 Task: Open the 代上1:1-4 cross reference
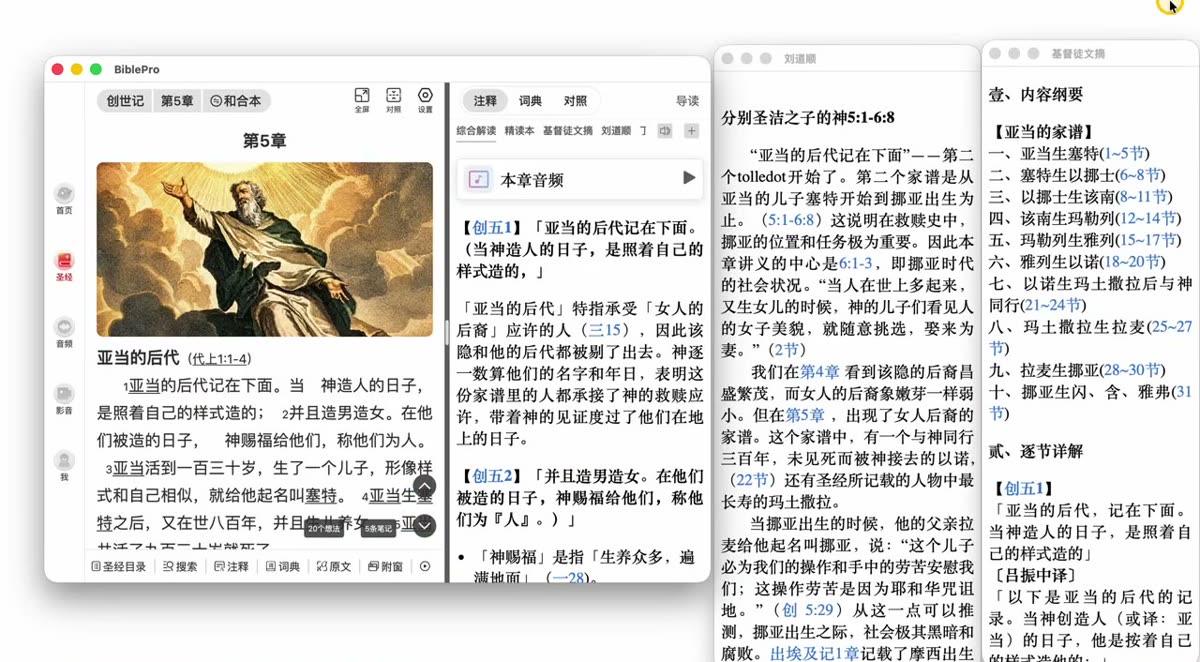tap(220, 359)
